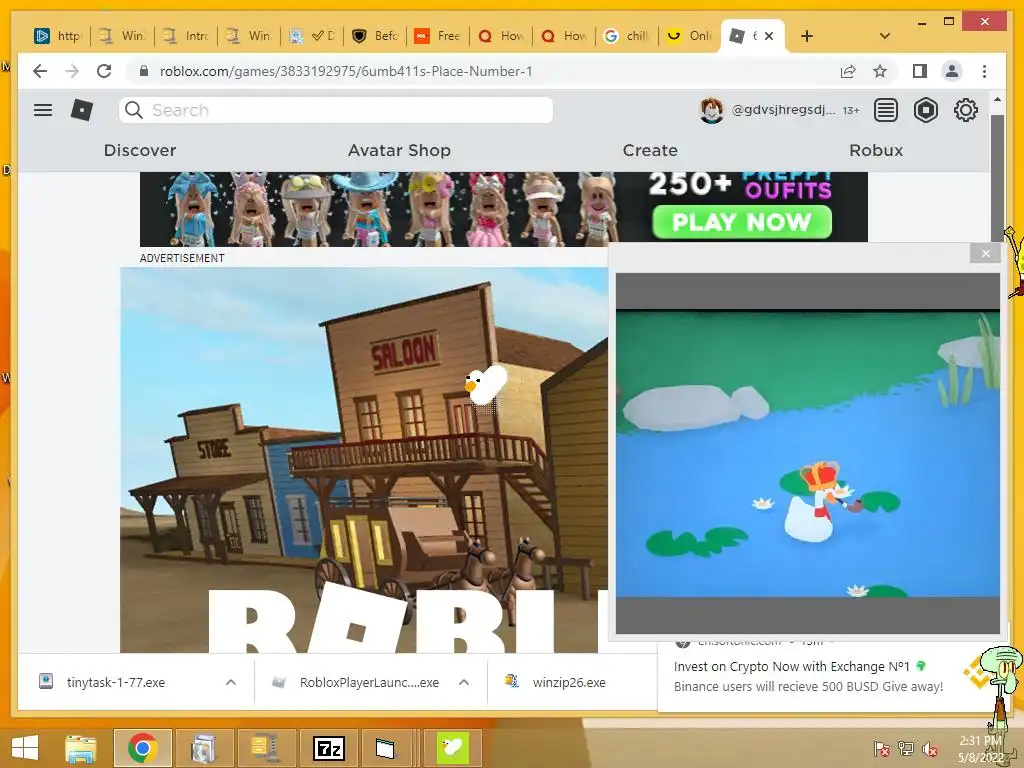This screenshot has width=1024, height=768.
Task: Click the Roblox logo home icon
Action: [82, 110]
